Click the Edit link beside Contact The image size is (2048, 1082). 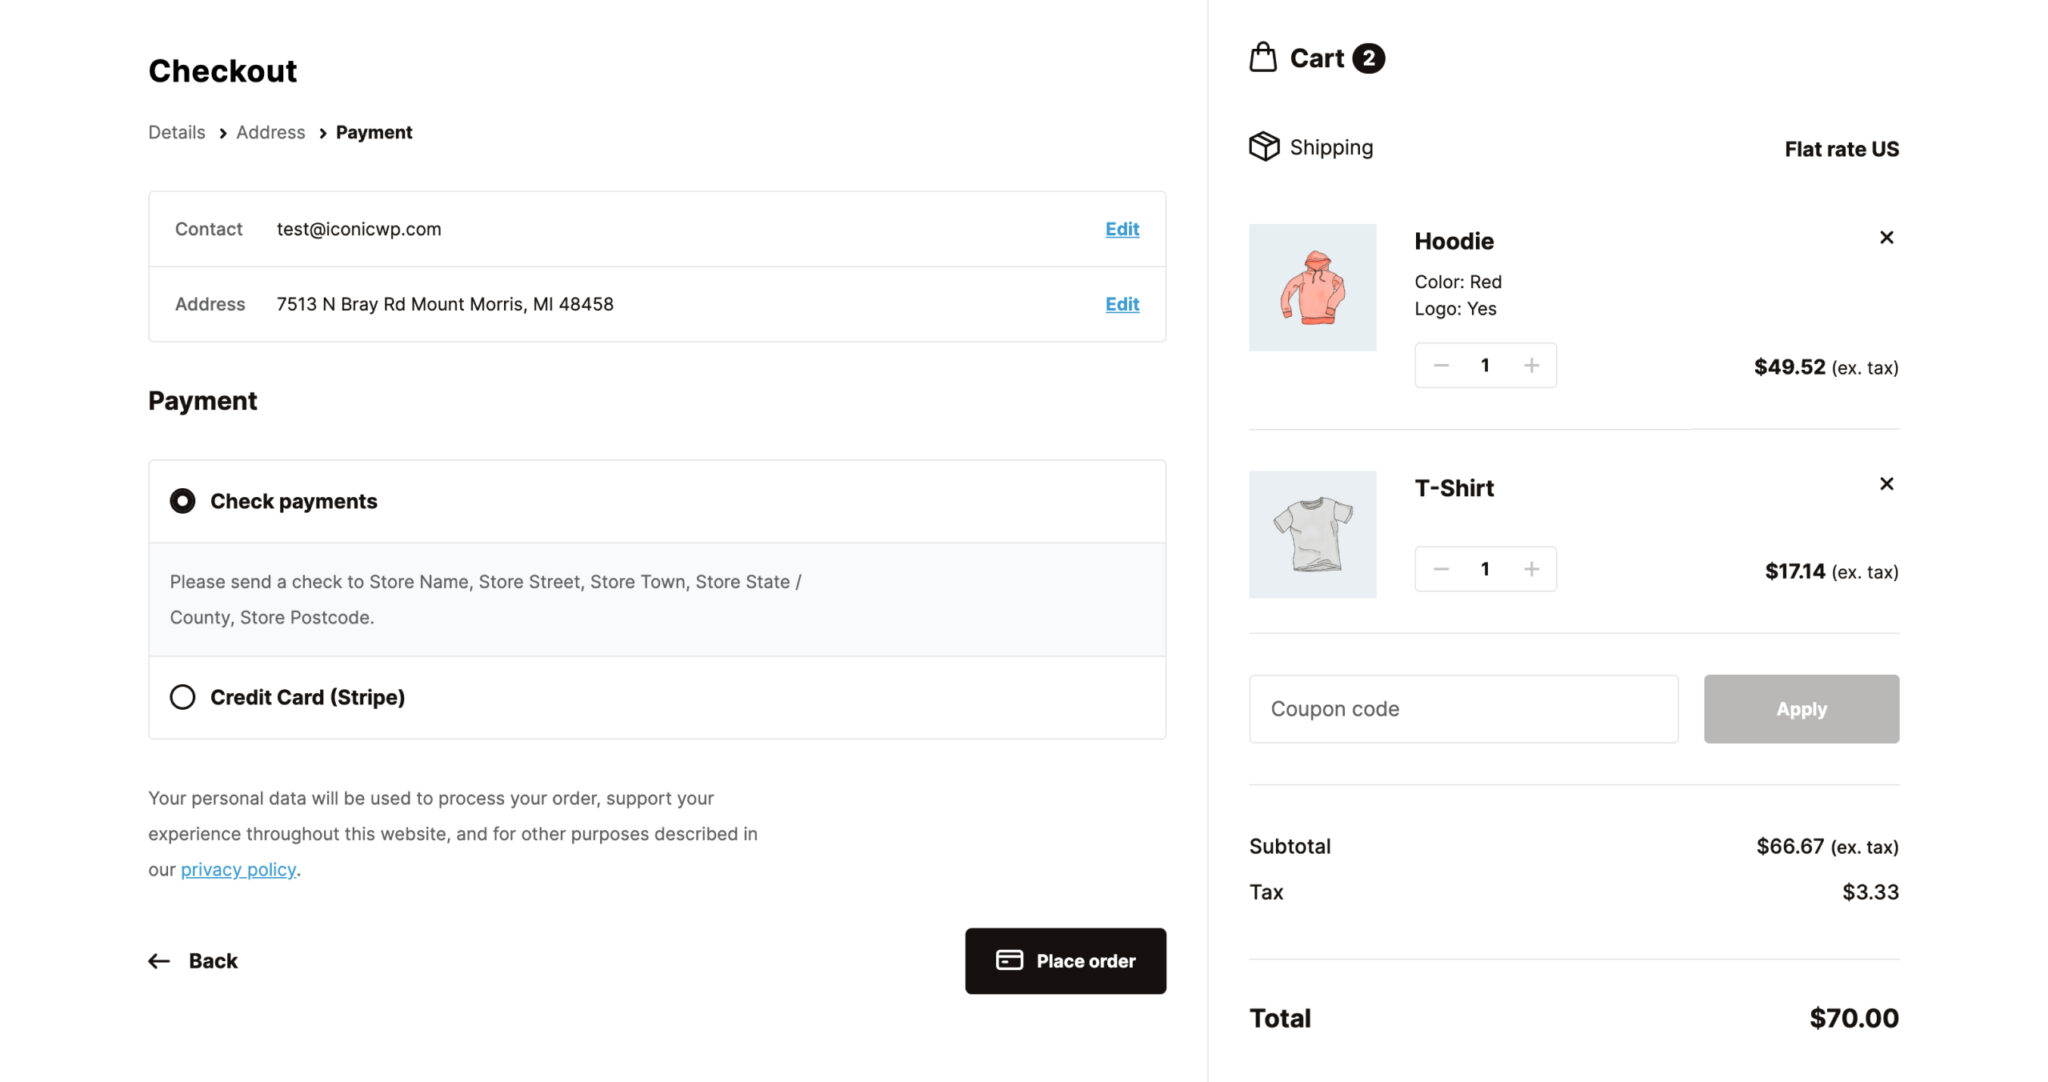(x=1121, y=229)
